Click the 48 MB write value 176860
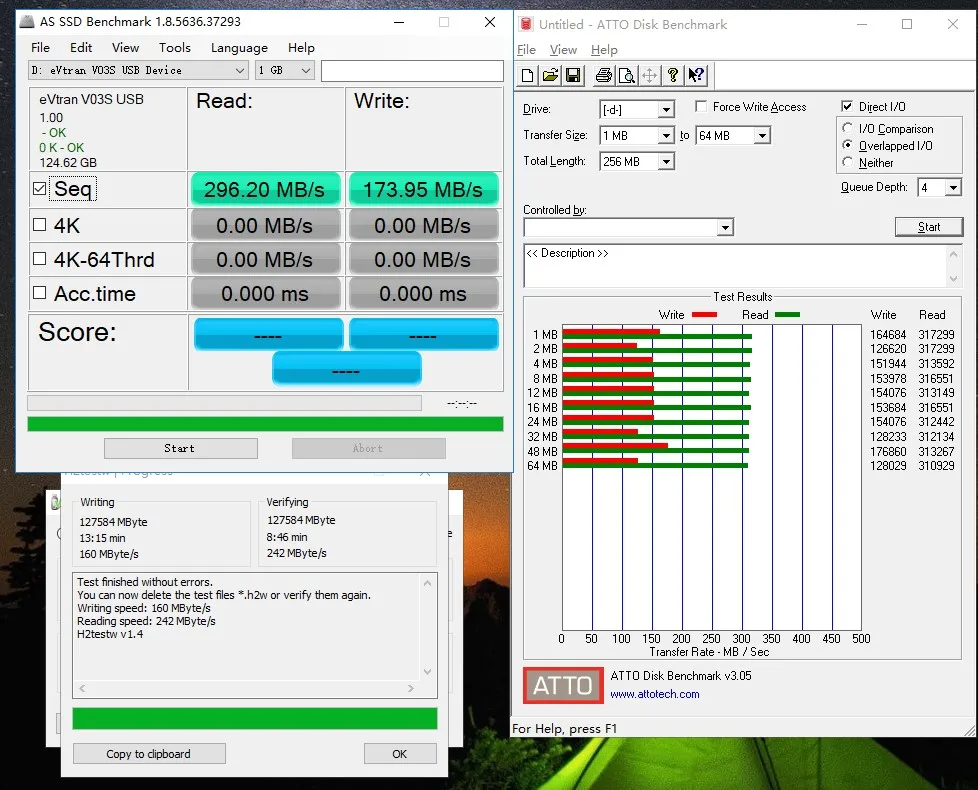The width and height of the screenshot is (978, 790). pyautogui.click(x=888, y=451)
